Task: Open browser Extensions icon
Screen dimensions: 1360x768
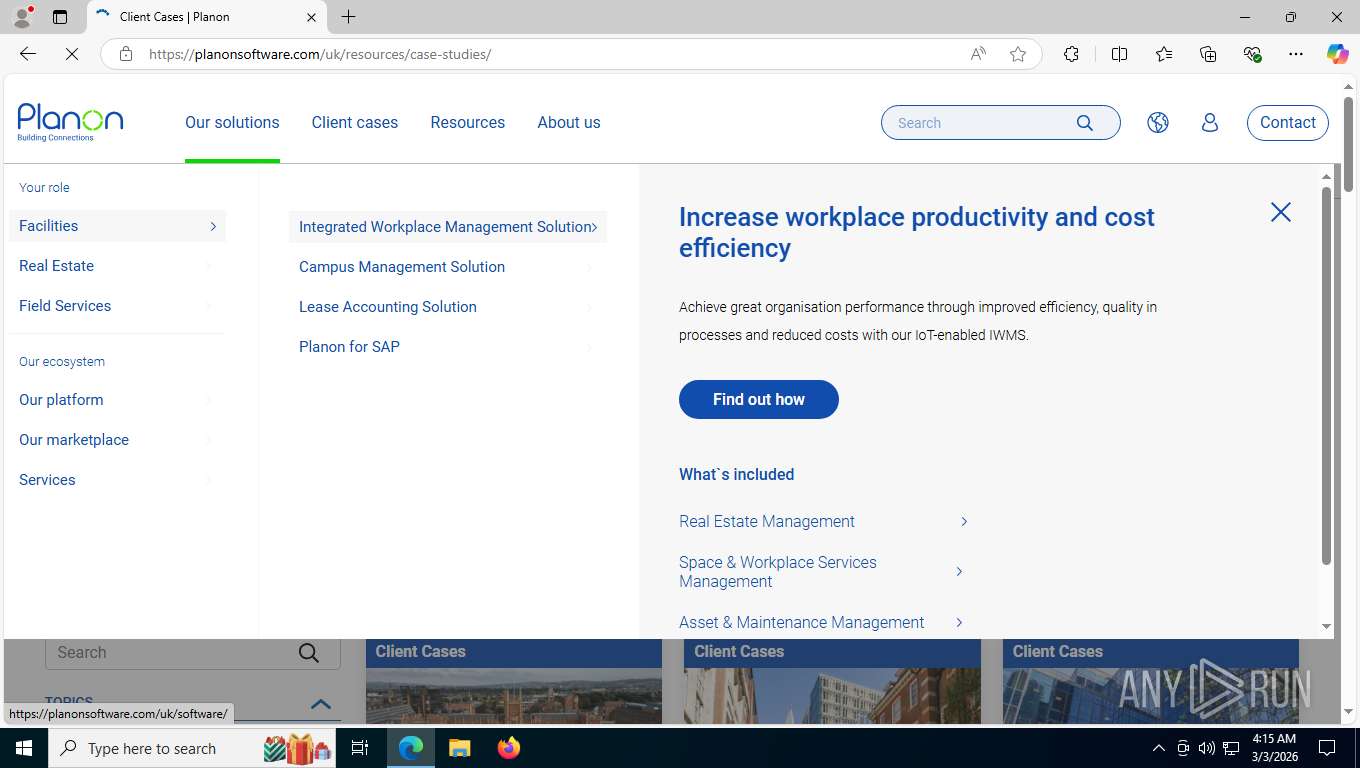Action: tap(1071, 54)
